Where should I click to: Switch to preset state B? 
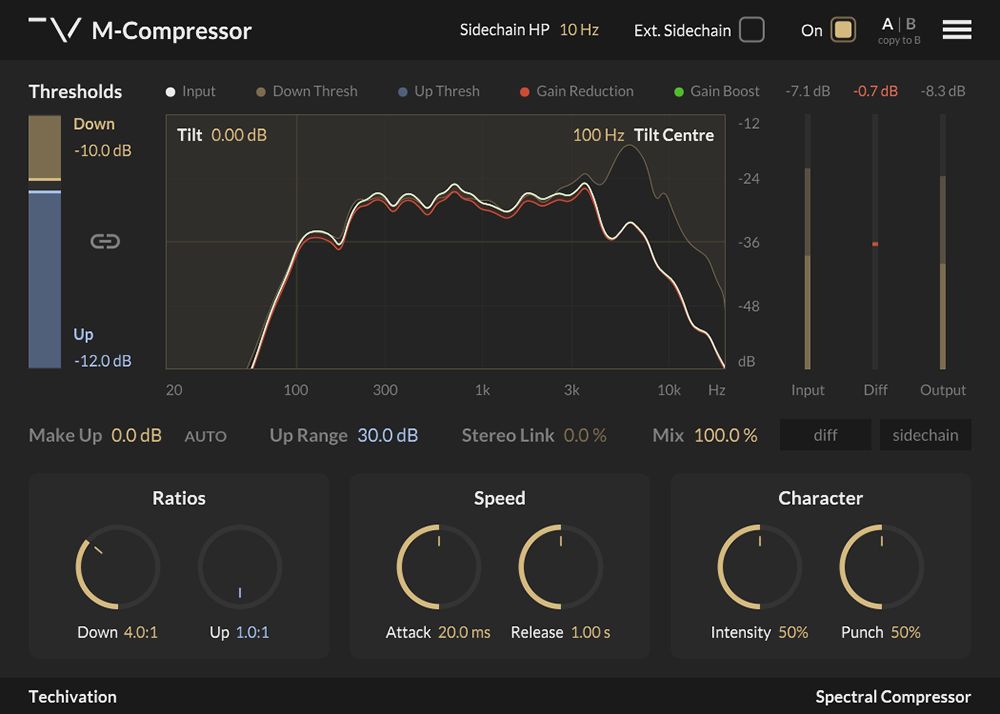(911, 24)
